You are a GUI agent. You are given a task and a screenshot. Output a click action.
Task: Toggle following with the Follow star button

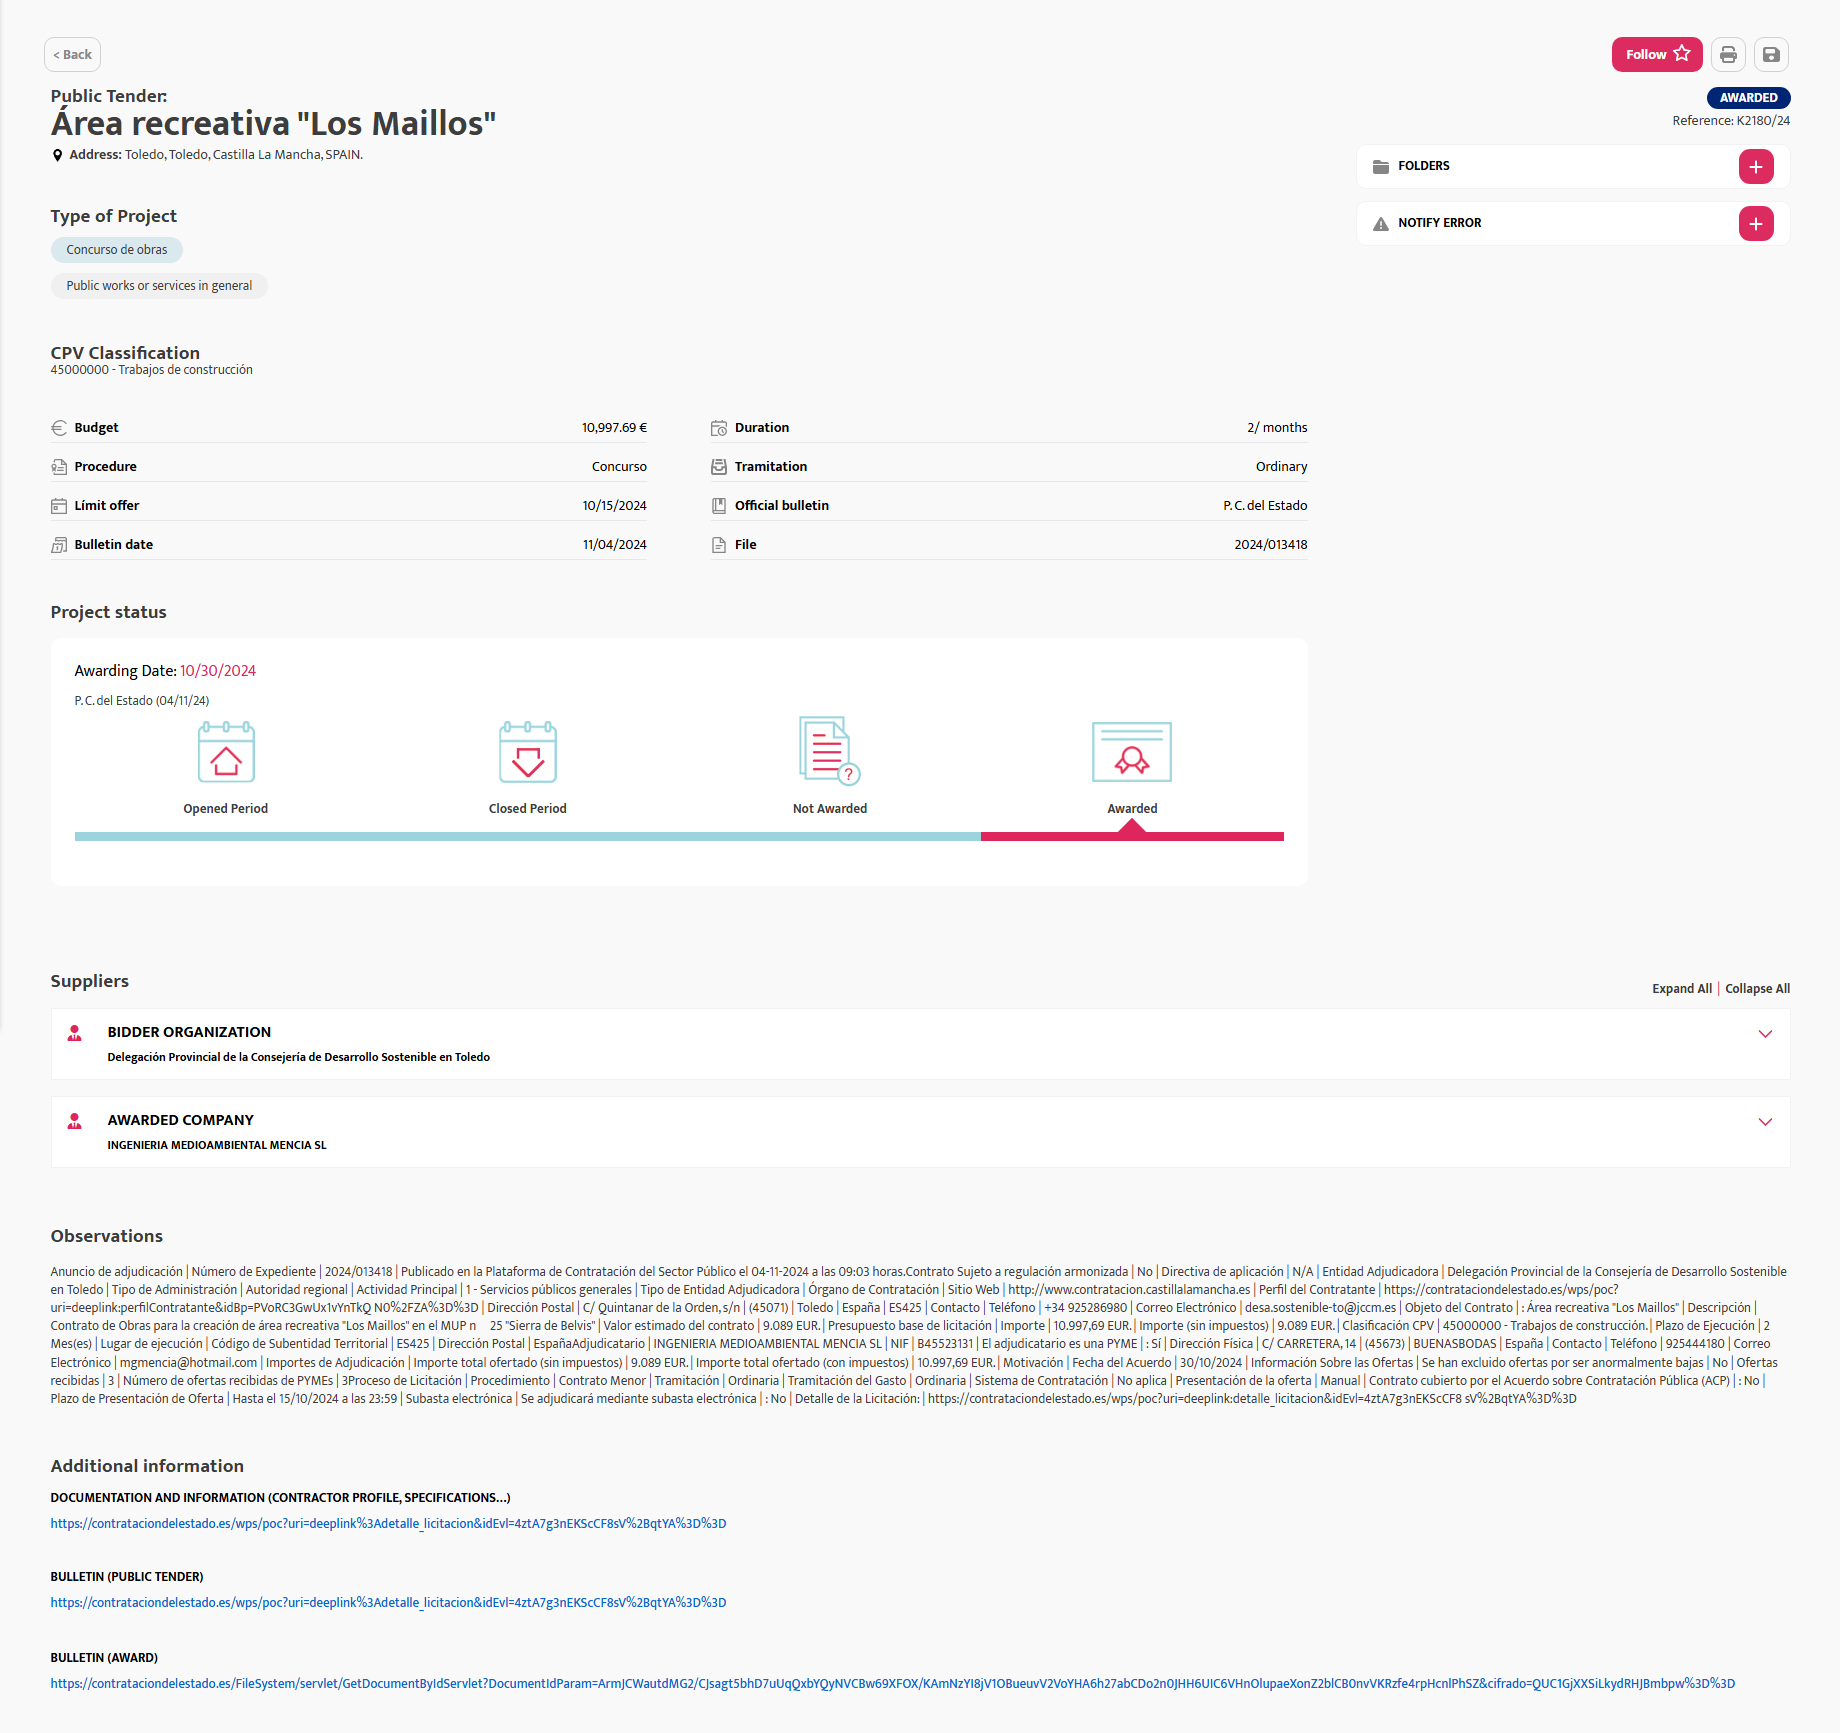pos(1656,54)
